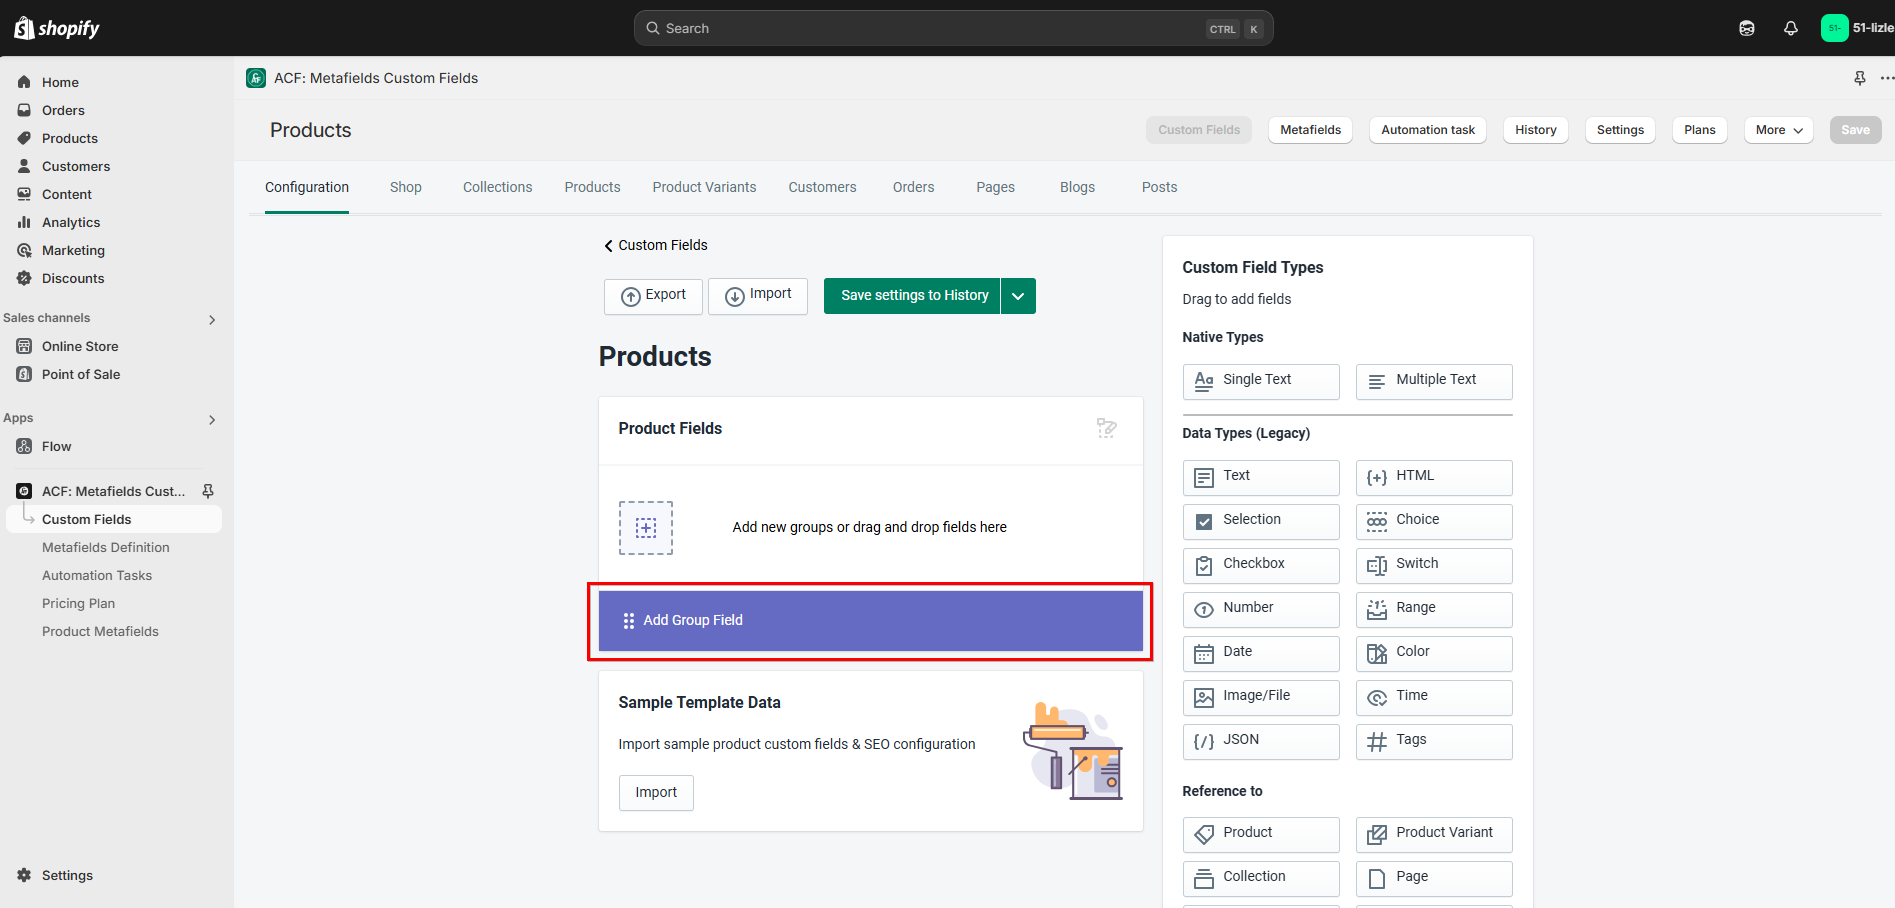Open the app's three-dot menu

pos(1886,78)
